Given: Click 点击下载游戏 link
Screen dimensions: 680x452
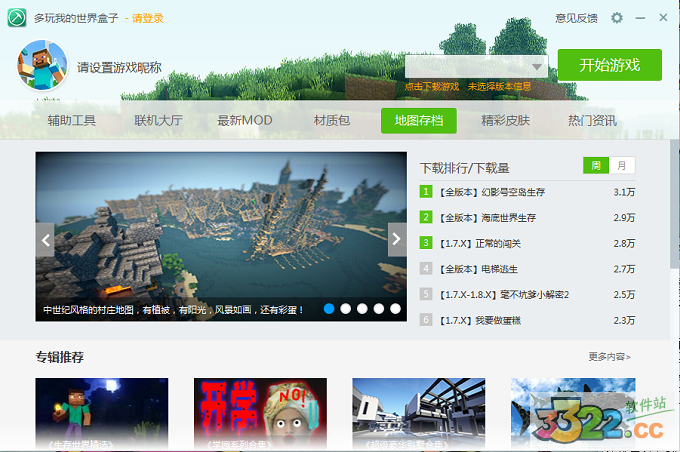Looking at the screenshot, I should [432, 86].
